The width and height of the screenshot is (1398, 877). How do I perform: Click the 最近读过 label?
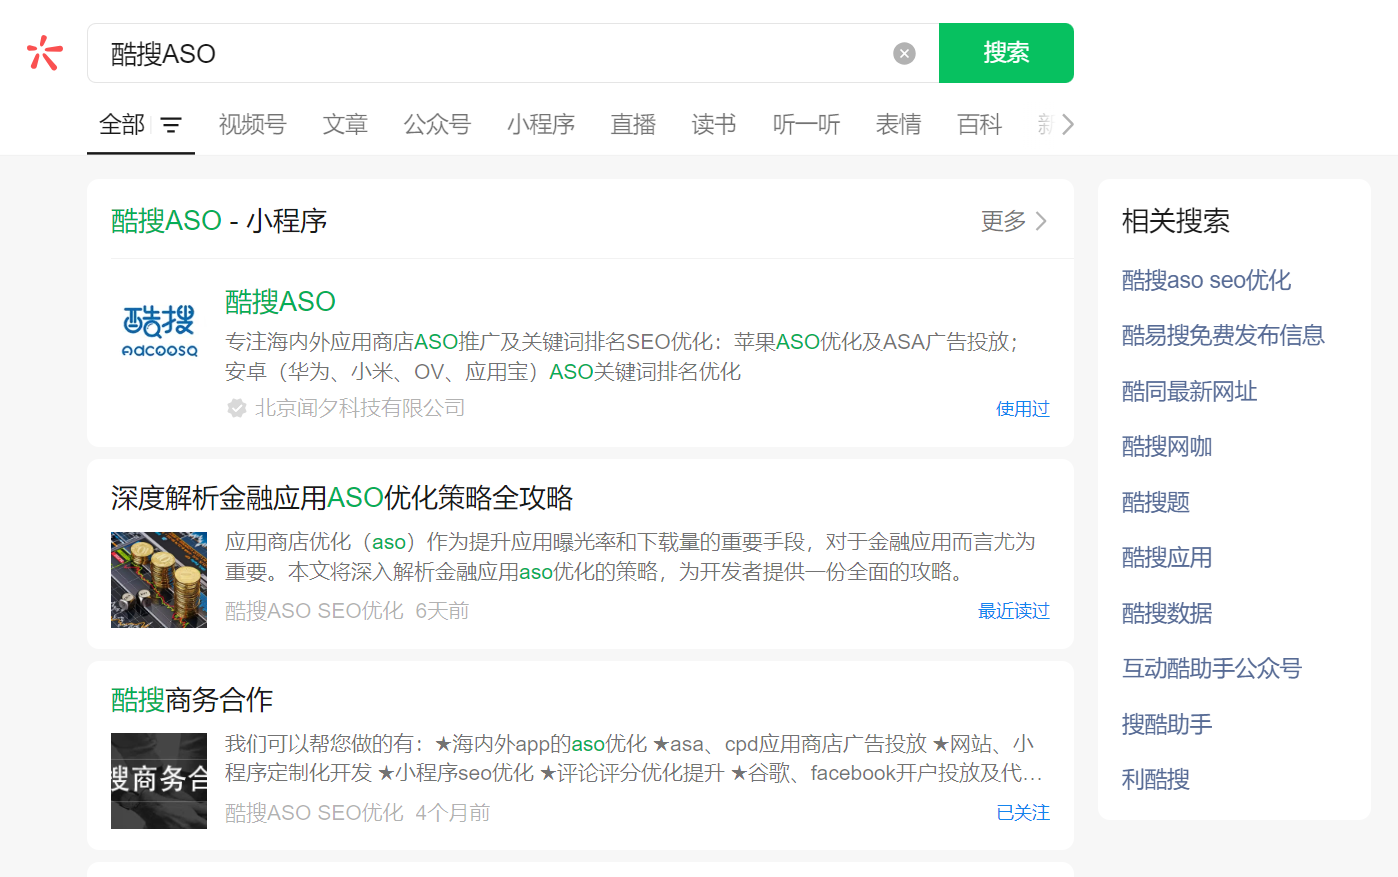[x=1014, y=611]
